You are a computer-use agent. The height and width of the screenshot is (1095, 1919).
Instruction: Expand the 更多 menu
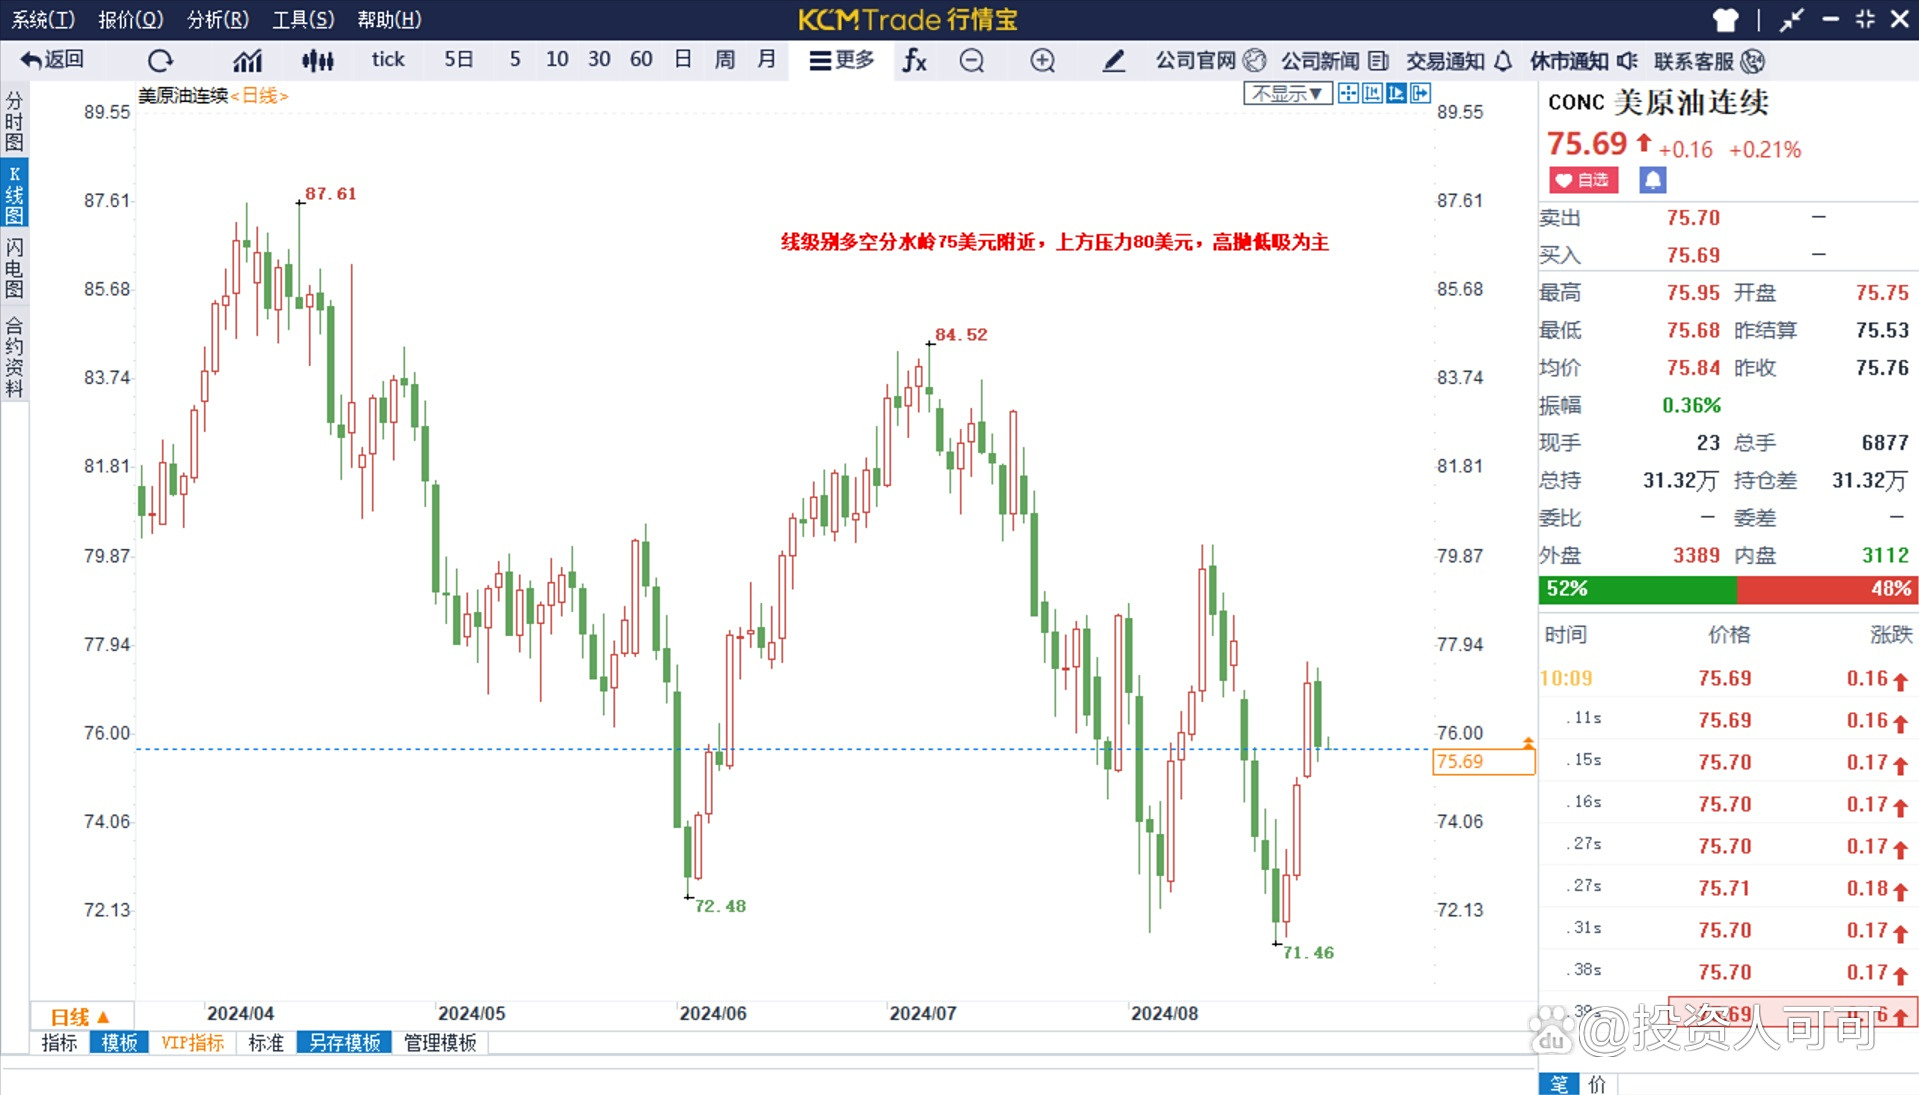point(842,60)
